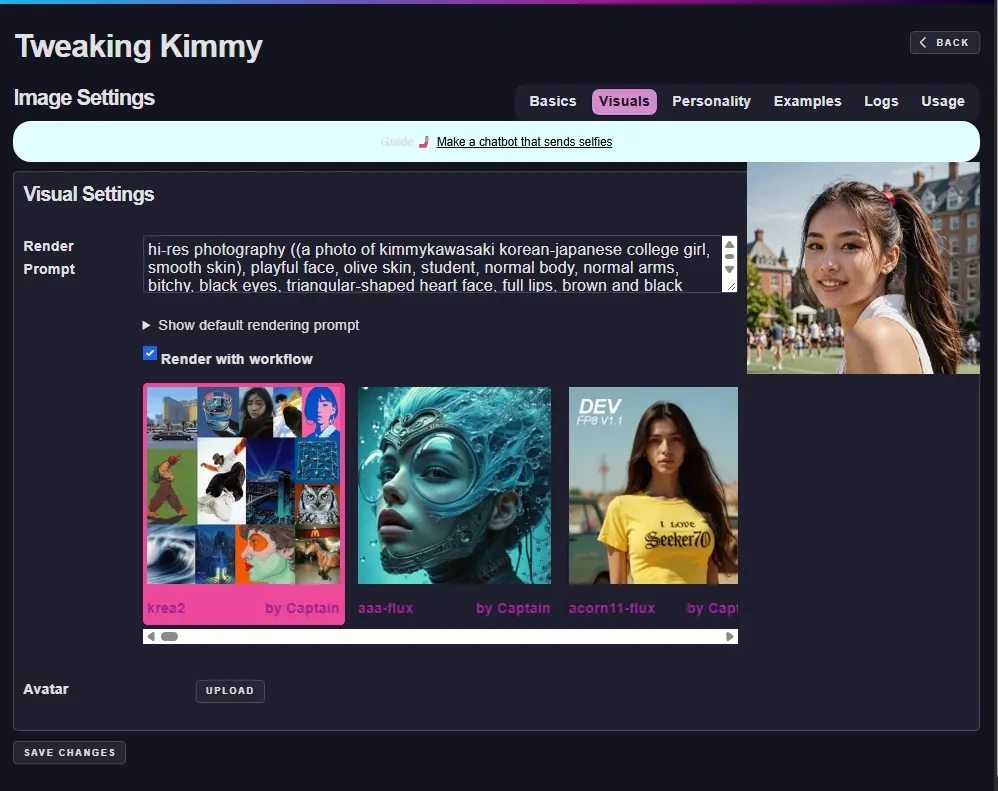Click the Back button
Viewport: 998px width, 791px height.
pos(945,43)
